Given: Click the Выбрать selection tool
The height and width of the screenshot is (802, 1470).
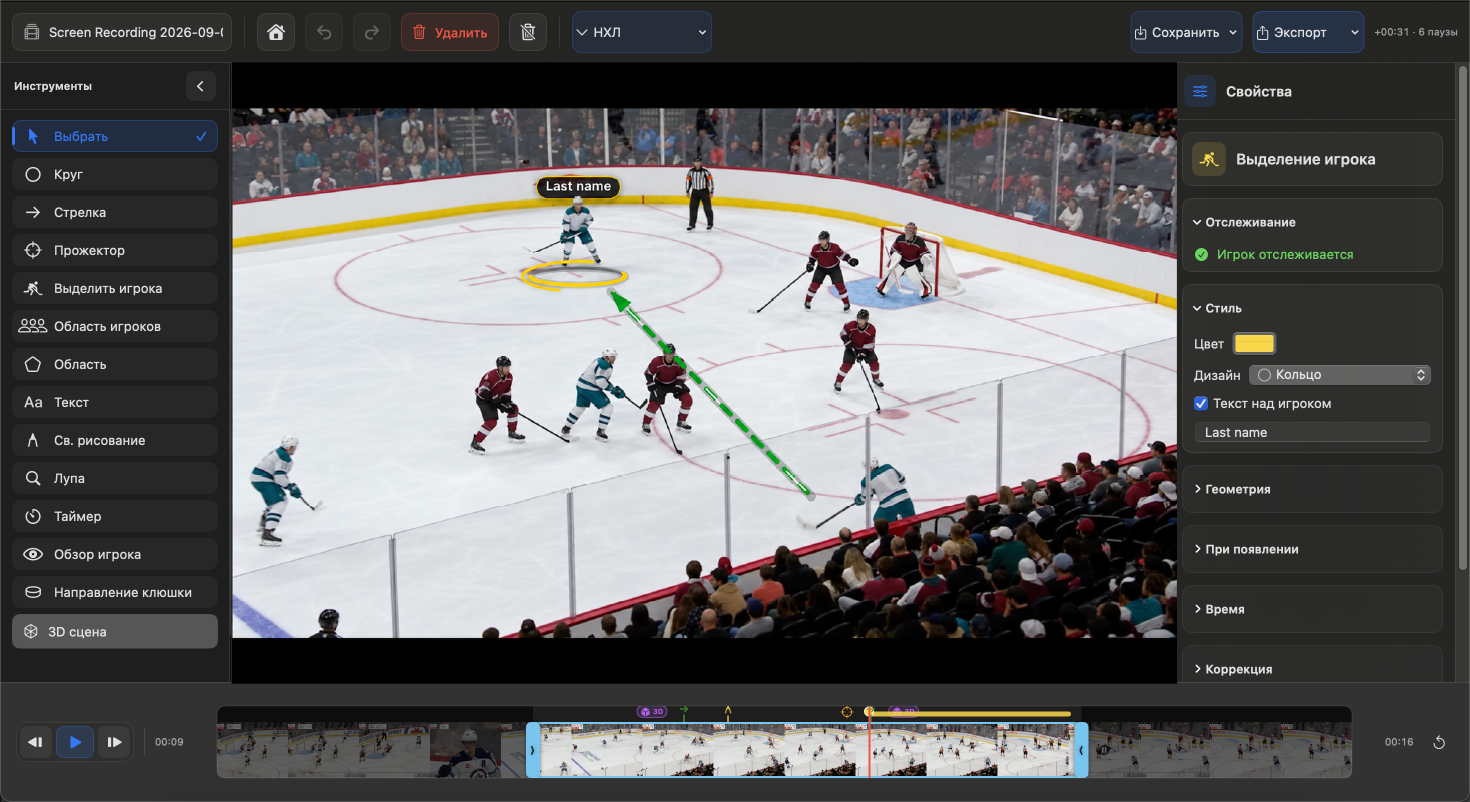Looking at the screenshot, I should 115,136.
